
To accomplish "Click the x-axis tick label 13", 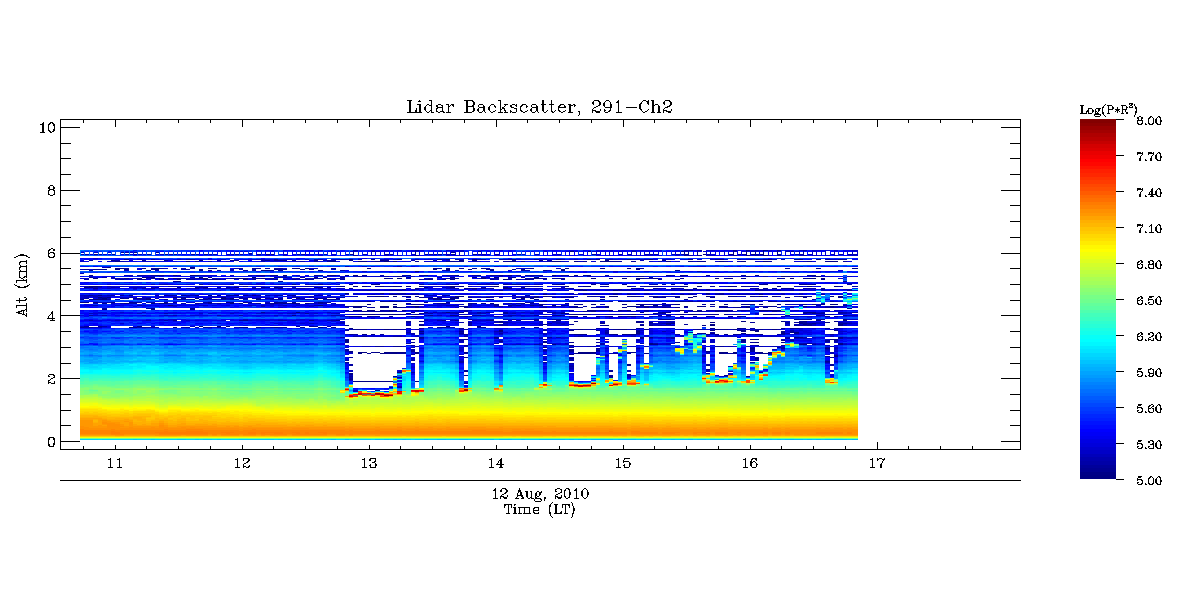I will 369,464.
